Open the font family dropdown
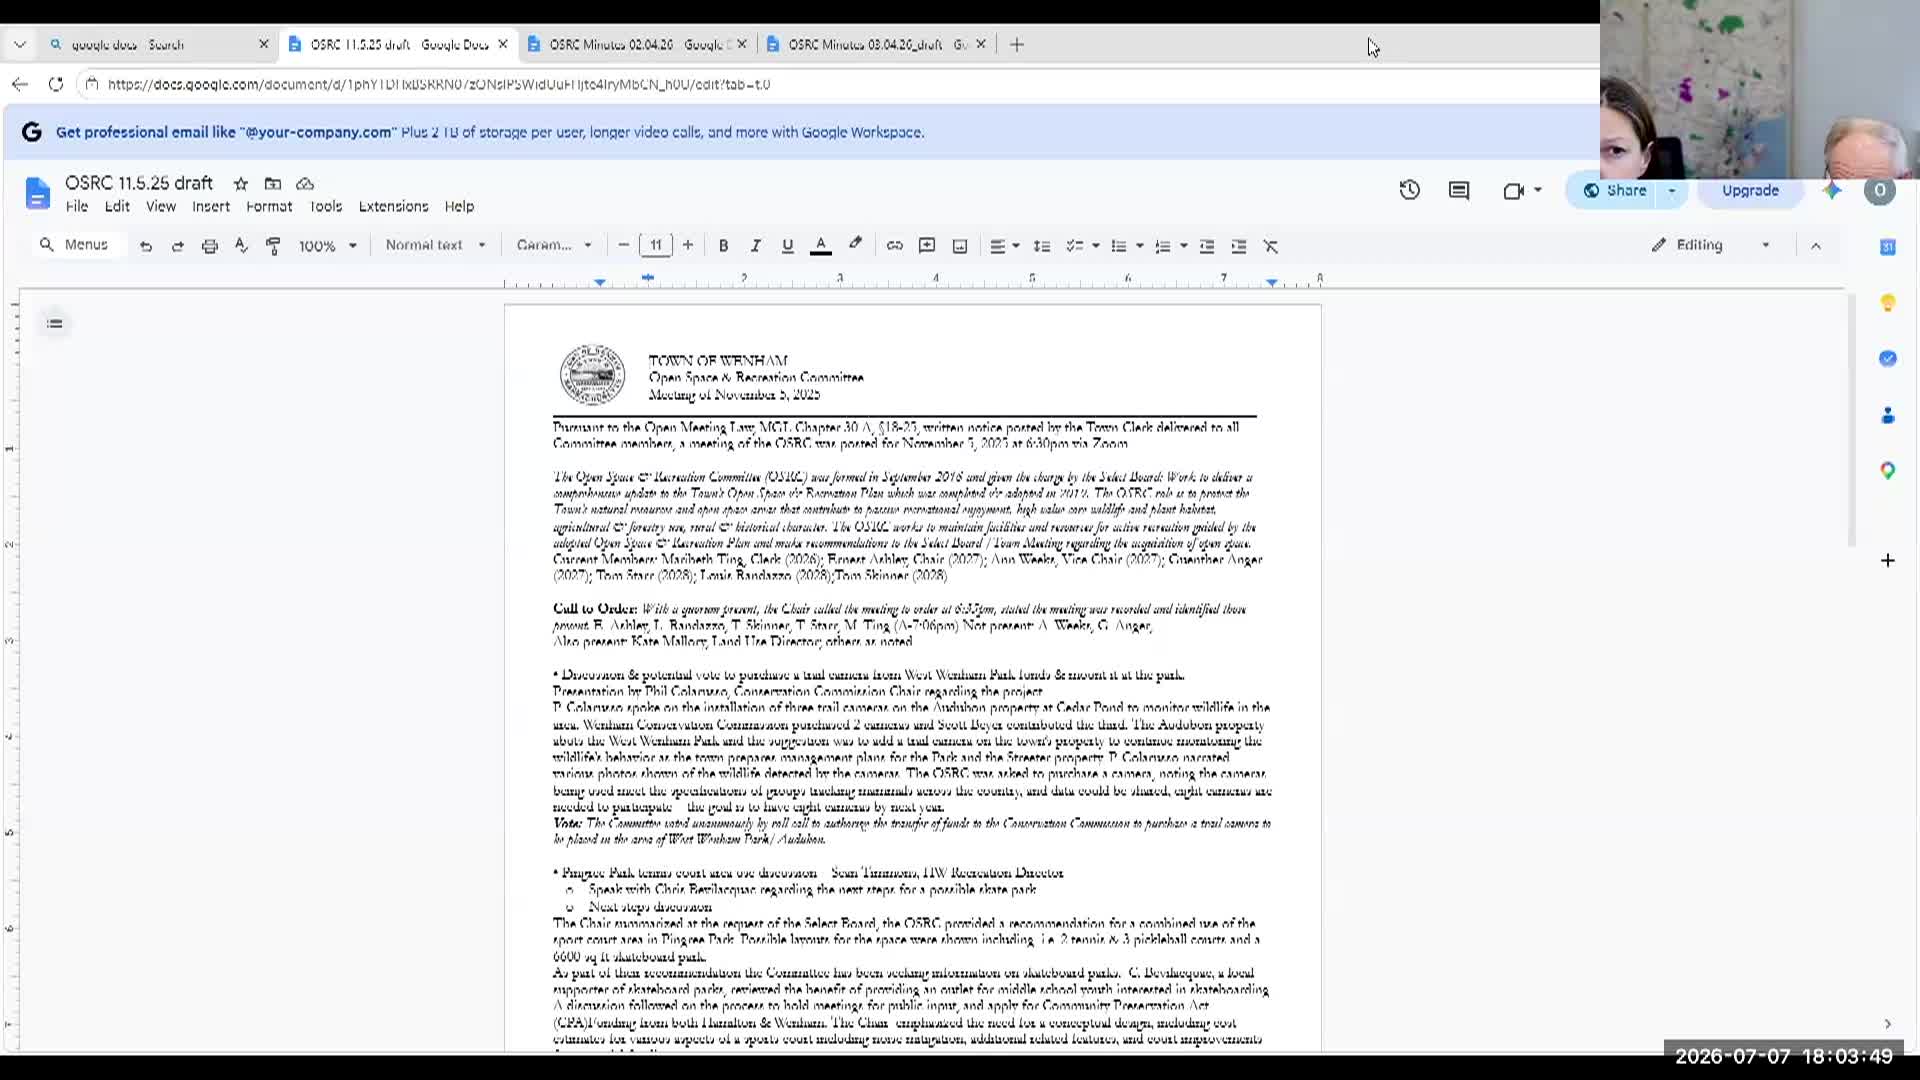The width and height of the screenshot is (1920, 1080). coord(554,245)
